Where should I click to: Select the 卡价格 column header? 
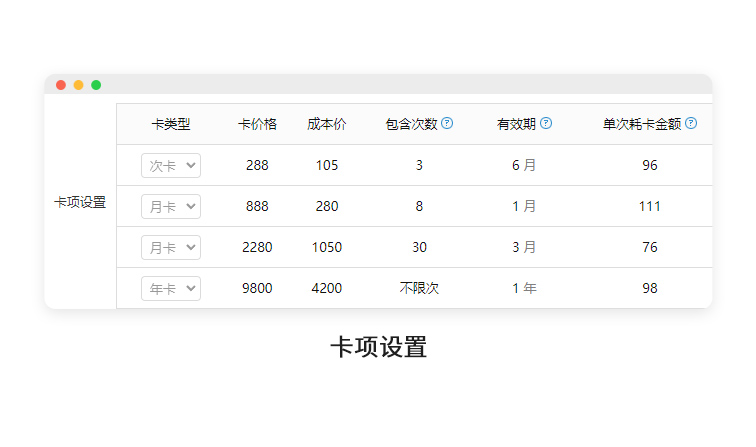(257, 124)
